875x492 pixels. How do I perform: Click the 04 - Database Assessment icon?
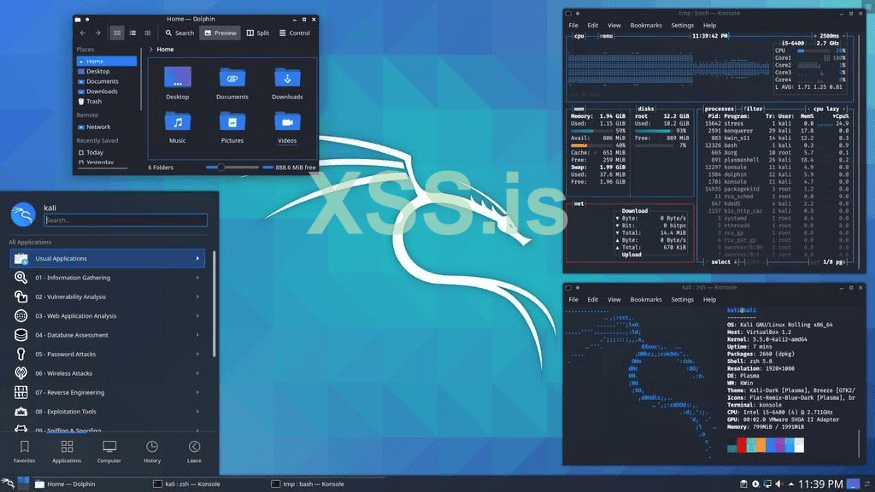coord(21,335)
